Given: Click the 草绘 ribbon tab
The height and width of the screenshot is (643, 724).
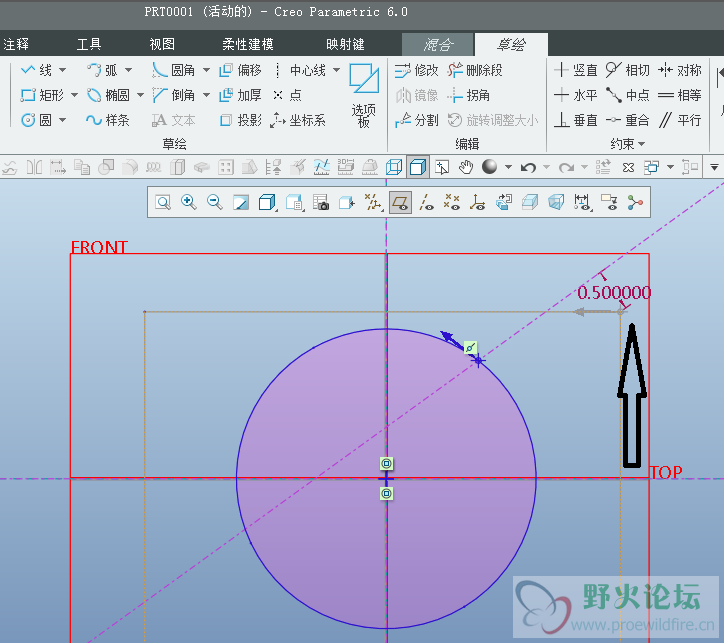Looking at the screenshot, I should coord(511,45).
